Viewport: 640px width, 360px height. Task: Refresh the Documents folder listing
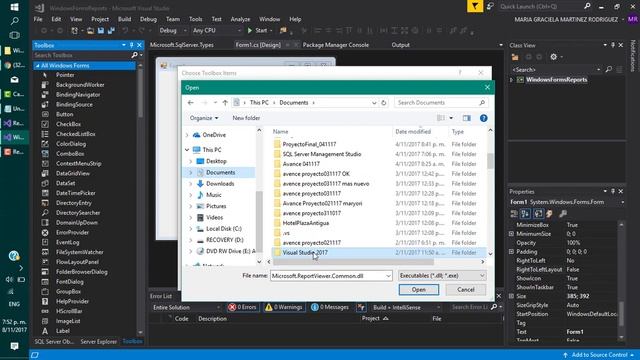coord(384,103)
